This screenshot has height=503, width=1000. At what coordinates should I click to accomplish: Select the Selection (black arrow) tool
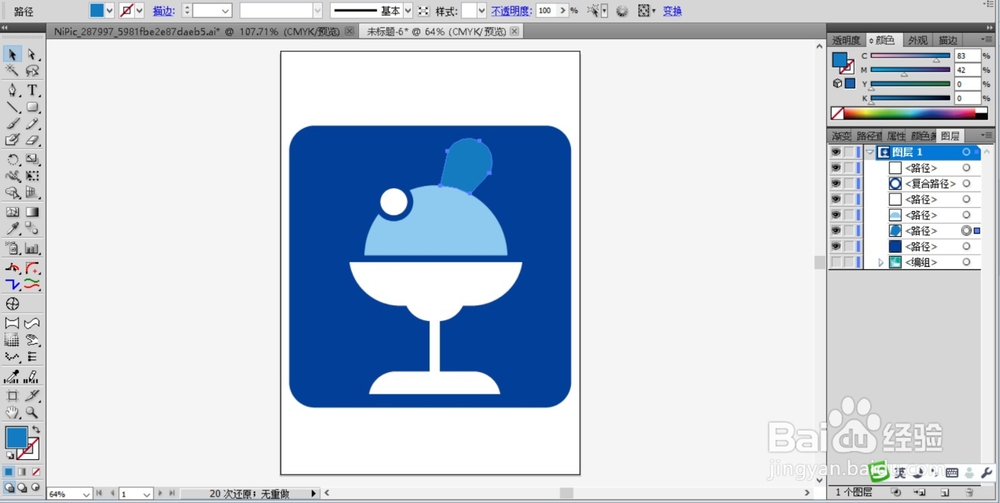click(12, 54)
